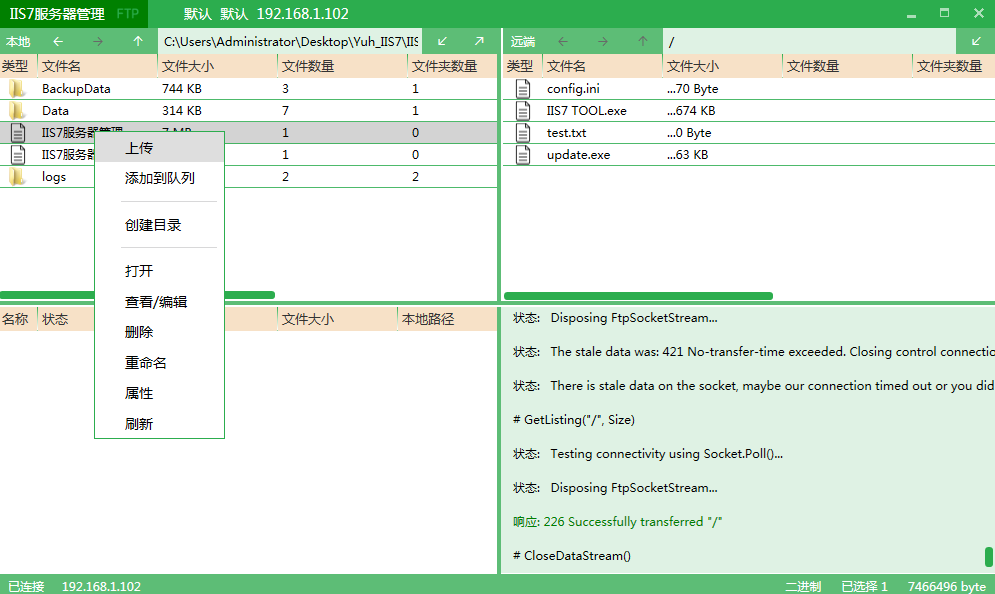Select the update.exe file name
Screen dimensions: 995x594
point(578,155)
